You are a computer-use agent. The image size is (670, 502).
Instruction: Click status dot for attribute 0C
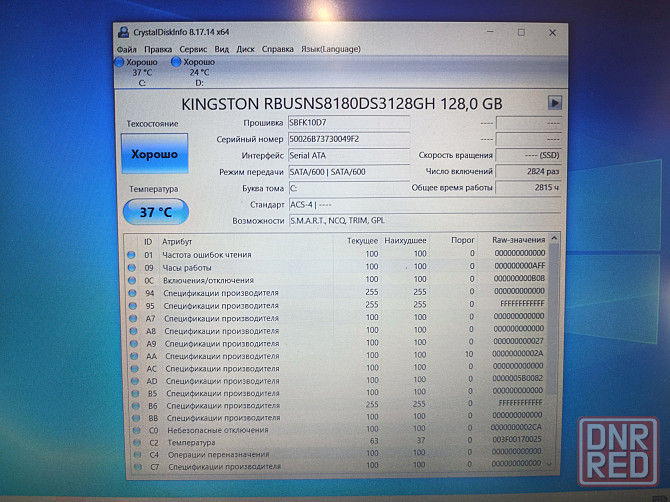132,280
